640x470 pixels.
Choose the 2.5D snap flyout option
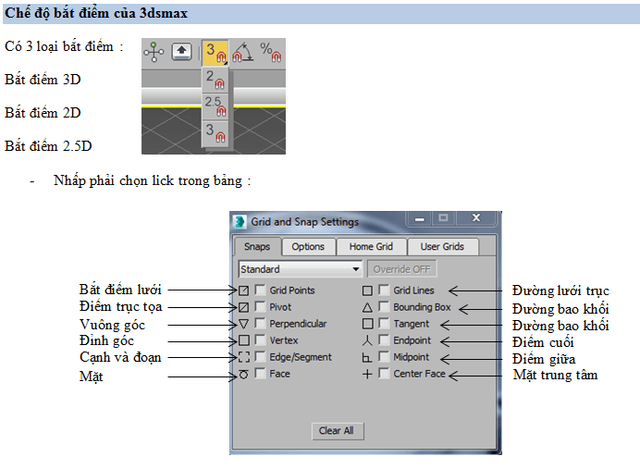215,106
